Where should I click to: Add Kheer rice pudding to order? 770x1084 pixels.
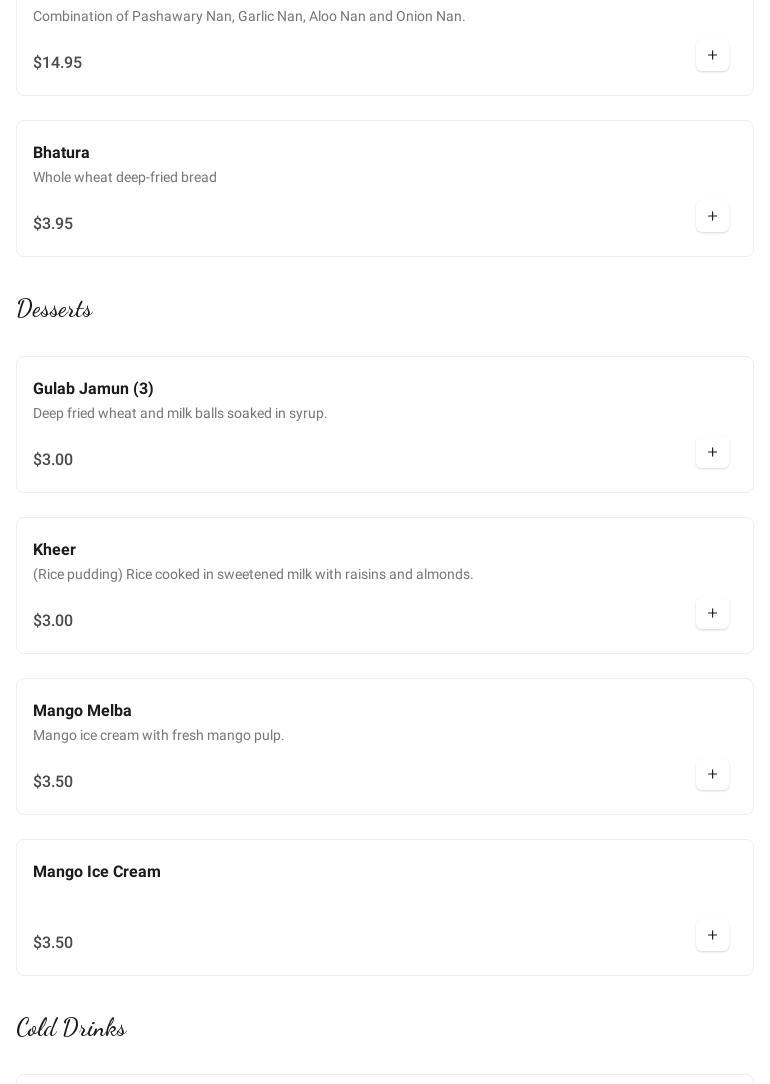coord(712,614)
